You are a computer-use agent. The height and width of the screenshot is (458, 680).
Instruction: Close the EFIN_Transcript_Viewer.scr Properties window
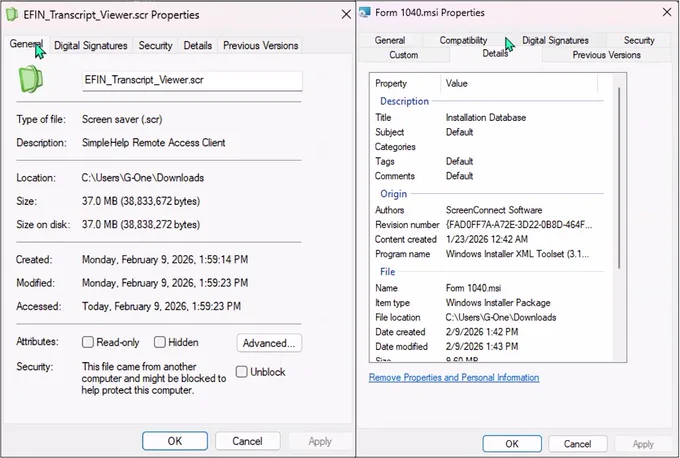pos(346,14)
